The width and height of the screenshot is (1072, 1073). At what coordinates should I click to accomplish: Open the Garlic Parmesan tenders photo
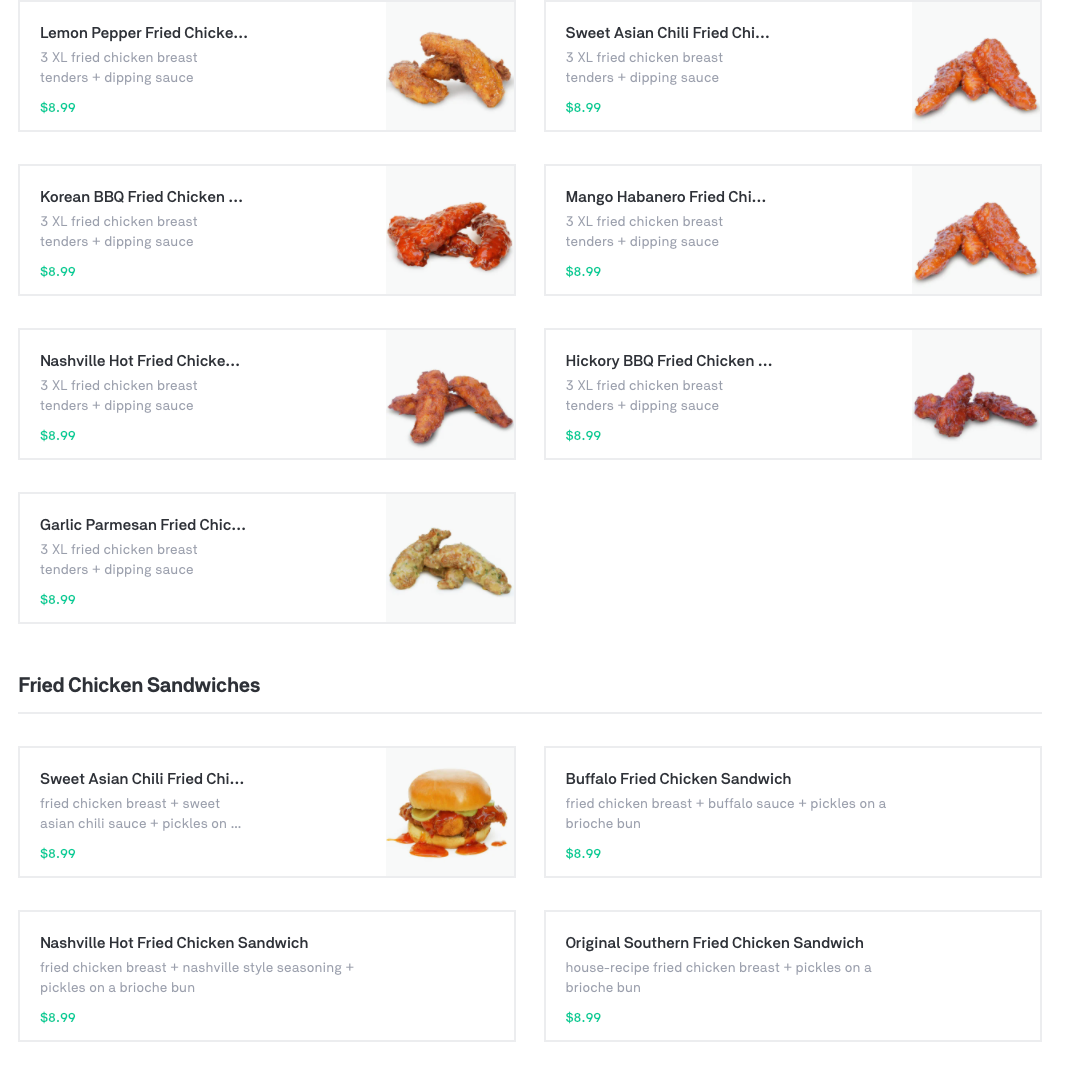click(x=450, y=559)
